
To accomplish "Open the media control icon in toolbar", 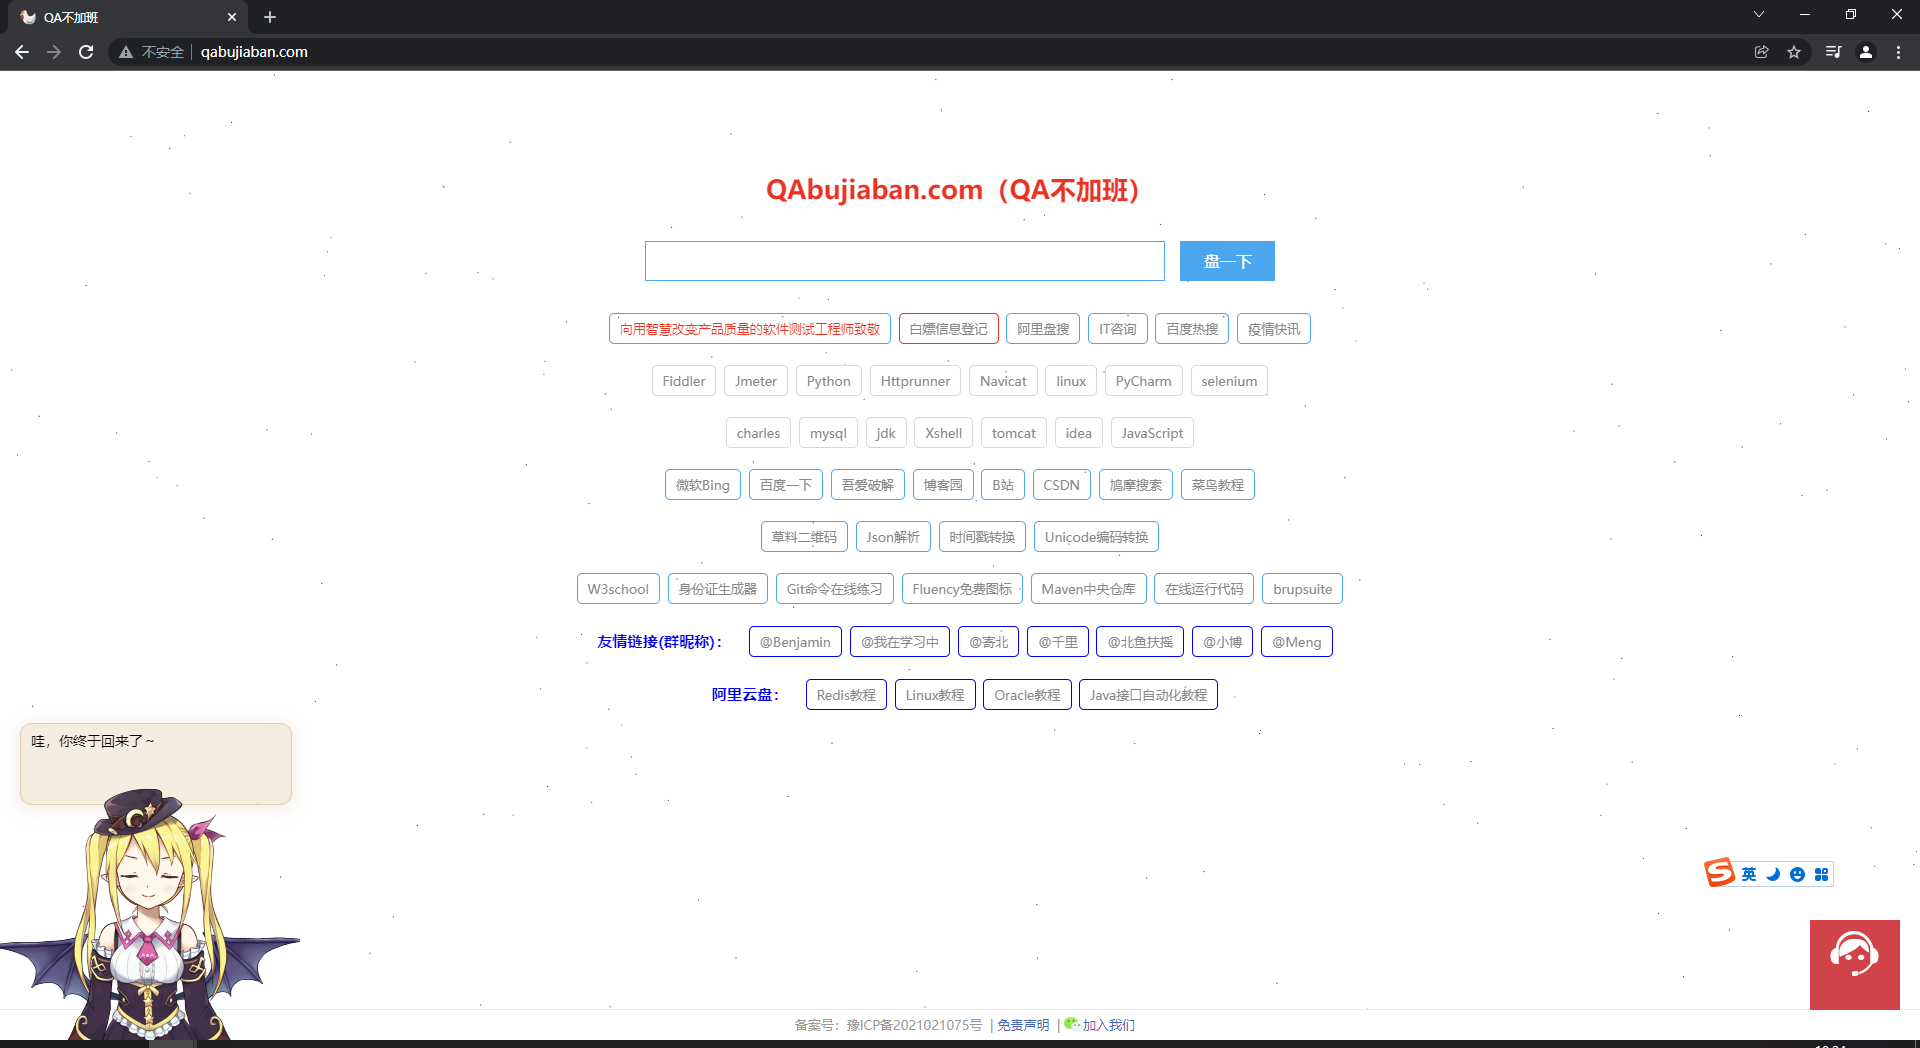I will click(1833, 52).
